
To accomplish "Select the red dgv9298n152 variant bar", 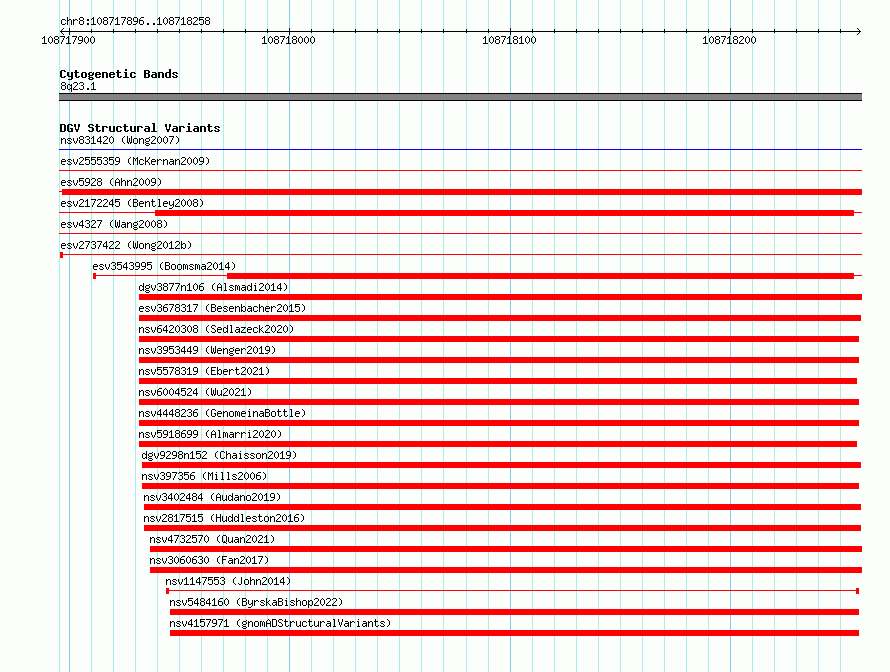I will coord(501,465).
